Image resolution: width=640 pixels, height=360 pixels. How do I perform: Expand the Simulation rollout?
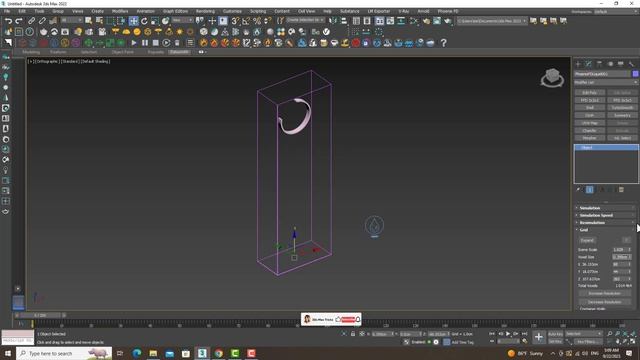[x=606, y=208]
